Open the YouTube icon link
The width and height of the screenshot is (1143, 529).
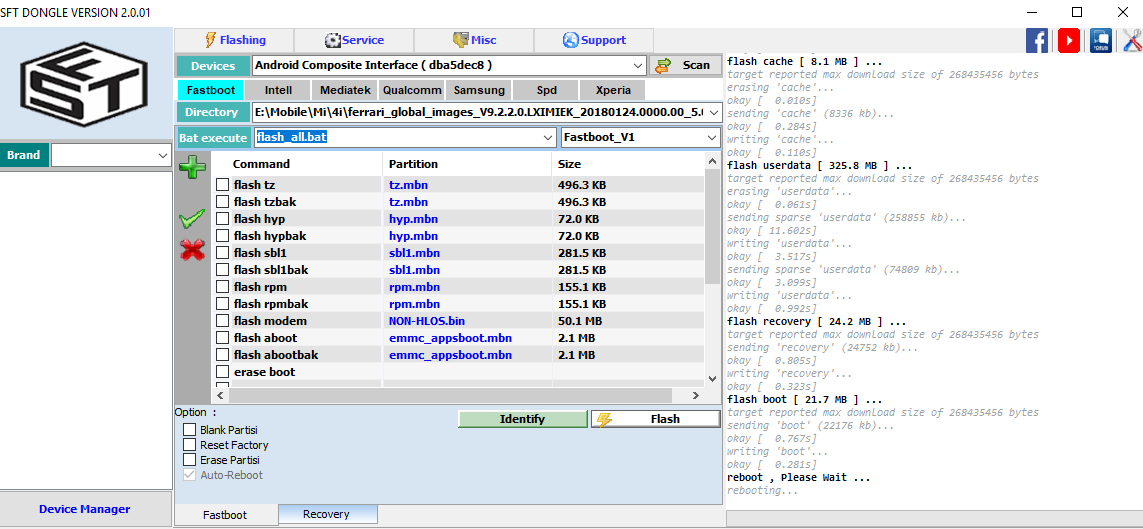click(1069, 41)
